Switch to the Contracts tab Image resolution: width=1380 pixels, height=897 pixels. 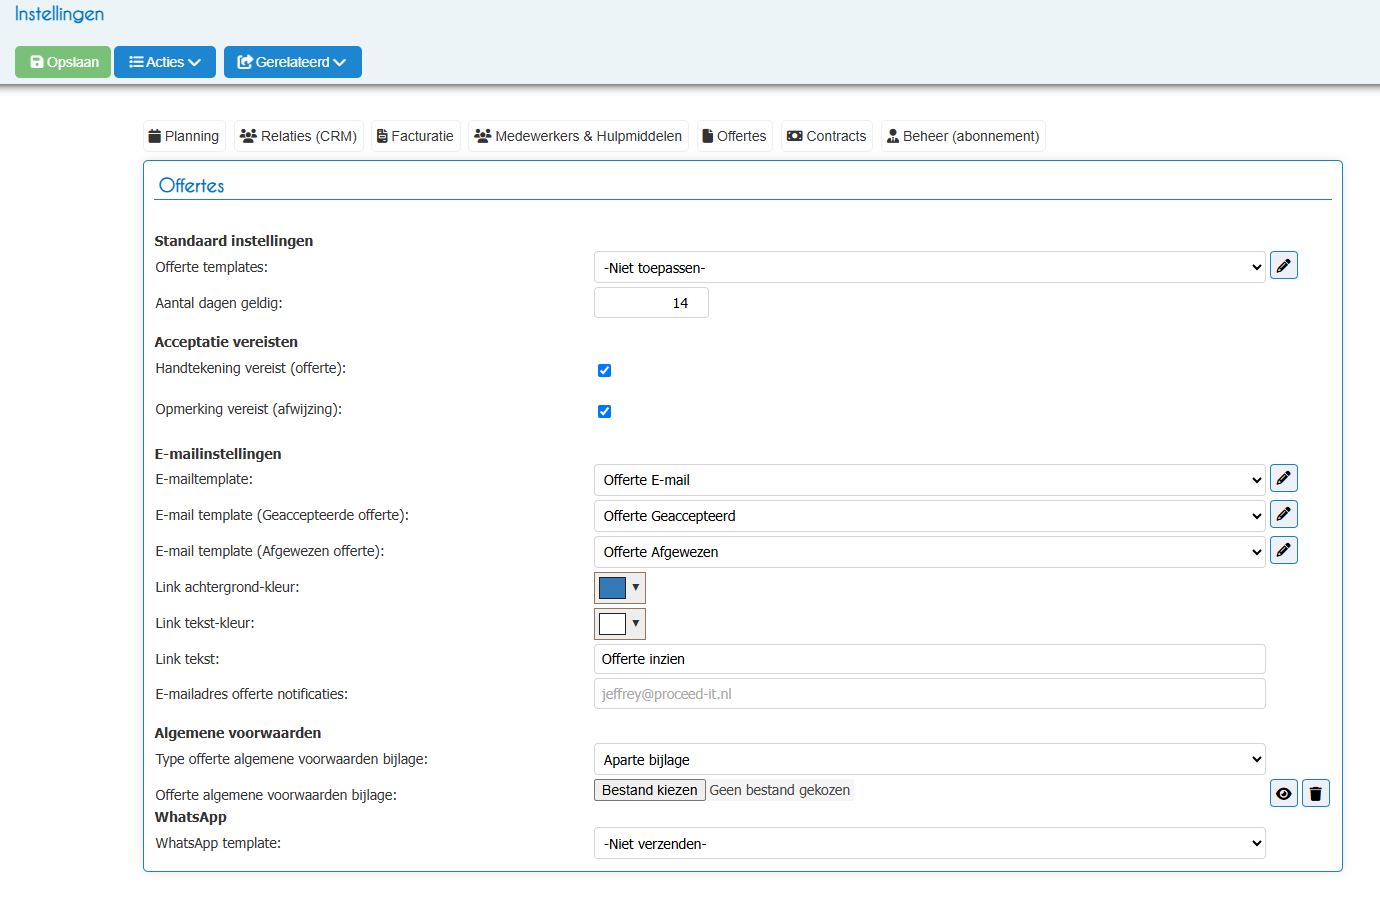click(827, 136)
